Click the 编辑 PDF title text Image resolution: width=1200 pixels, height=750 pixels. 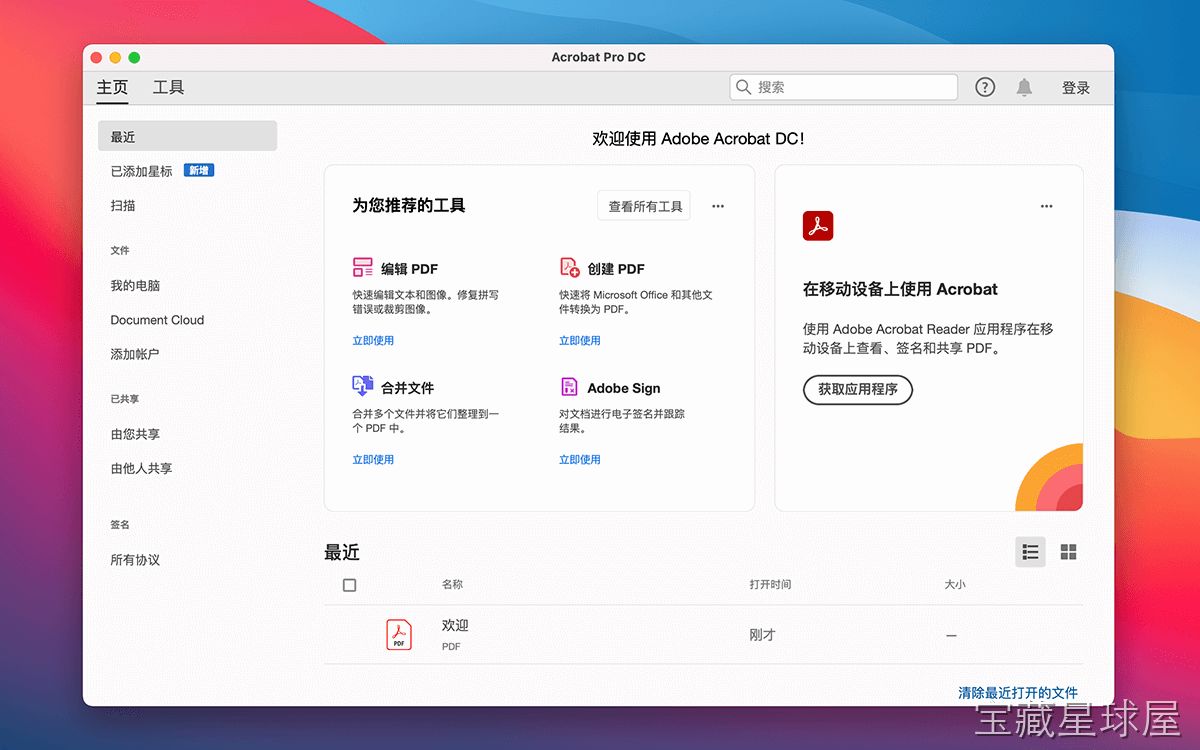409,269
